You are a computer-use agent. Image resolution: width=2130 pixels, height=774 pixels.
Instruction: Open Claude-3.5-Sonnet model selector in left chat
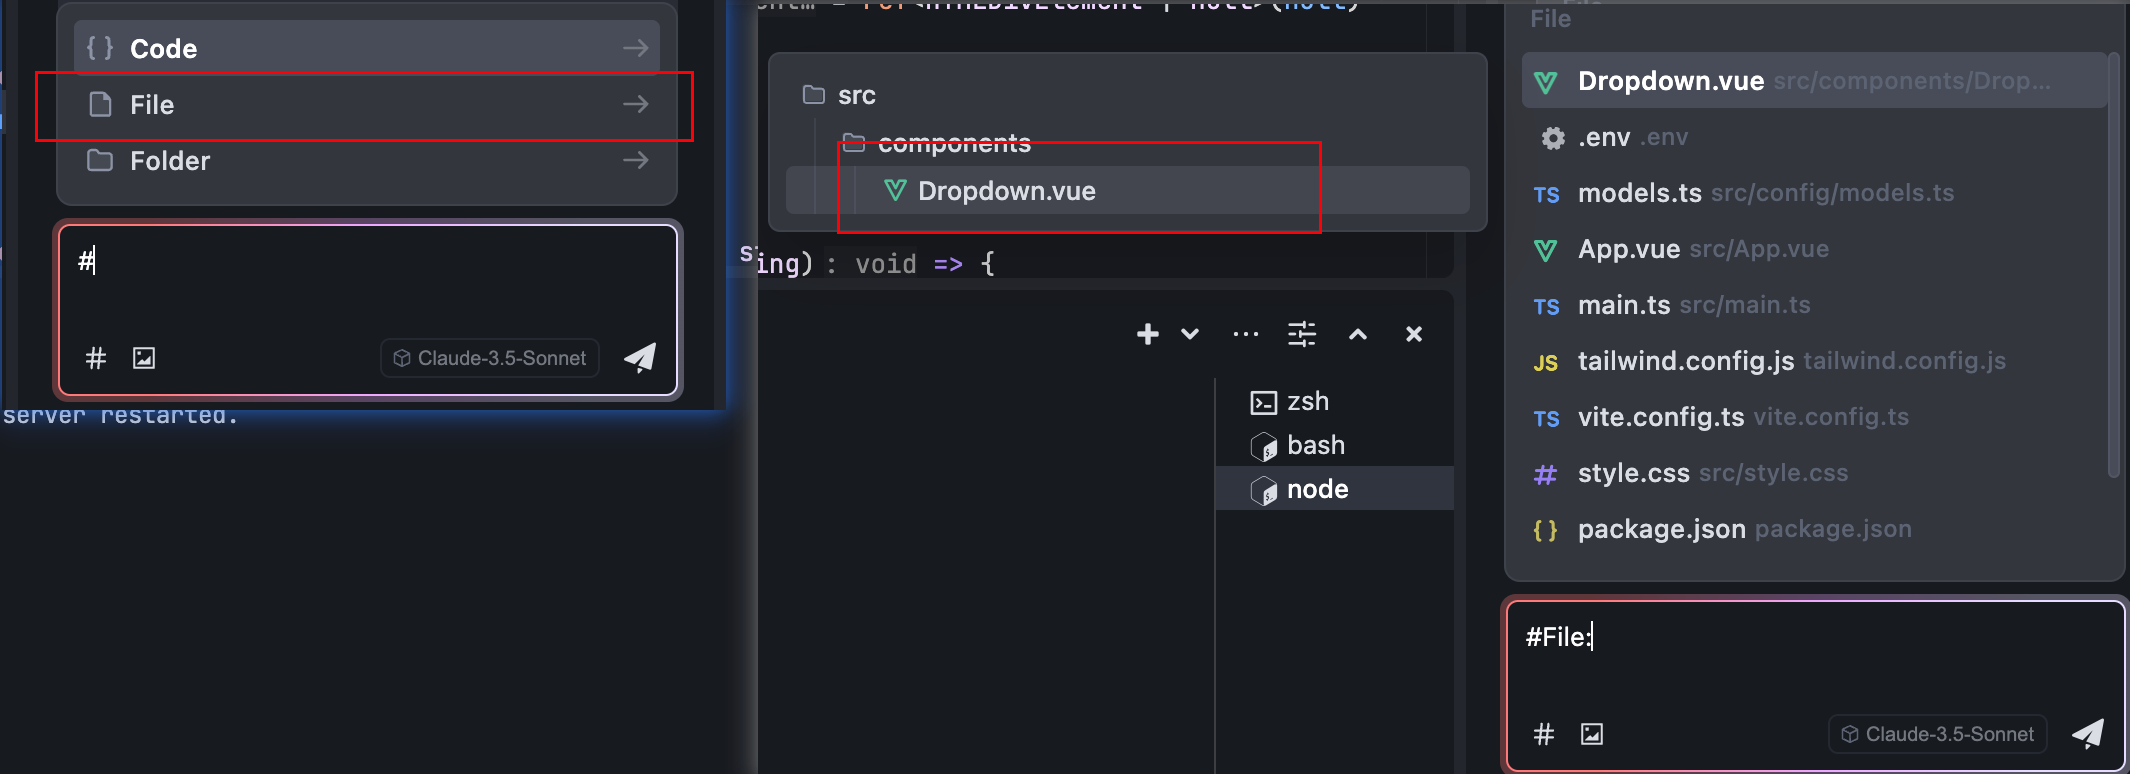(x=490, y=358)
